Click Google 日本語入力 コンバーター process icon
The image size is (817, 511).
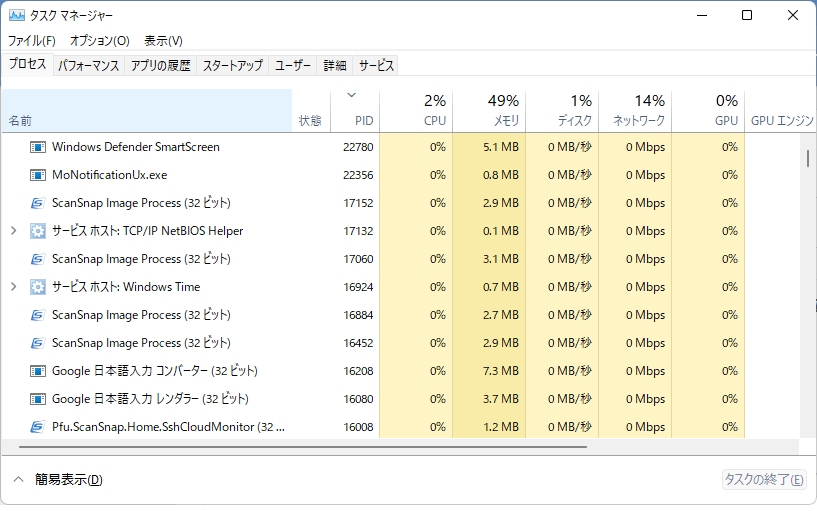(38, 371)
